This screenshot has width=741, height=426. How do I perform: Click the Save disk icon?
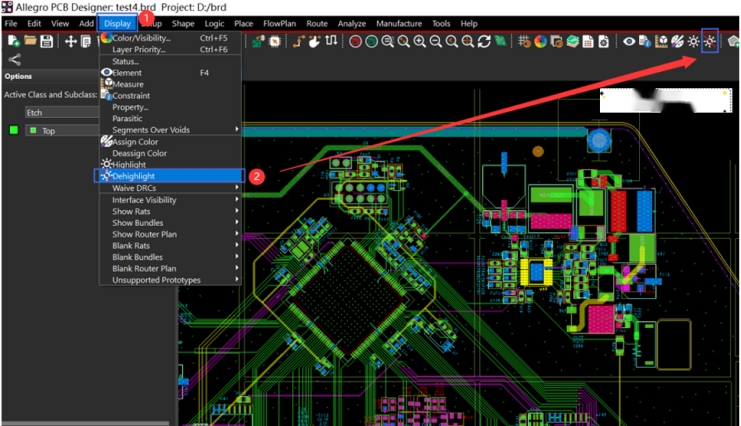tap(47, 41)
